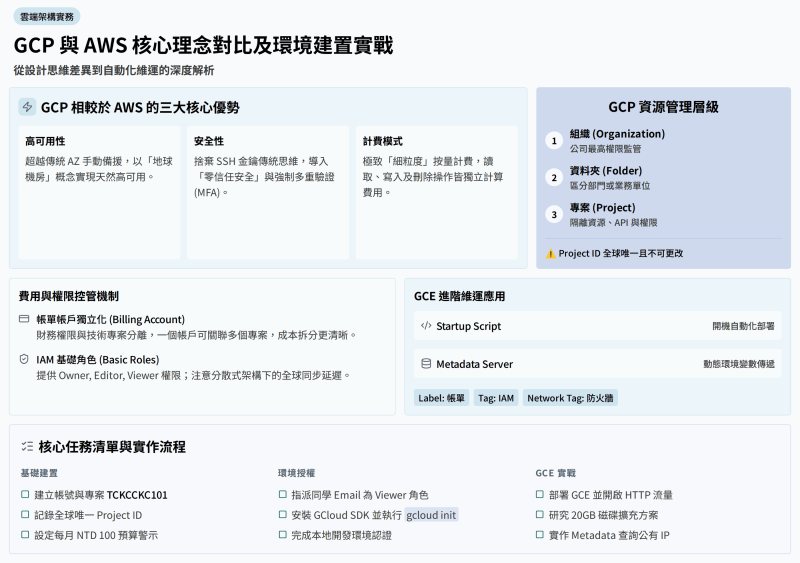Select the 安全性 advantage card
800x563 pixels.
268,192
